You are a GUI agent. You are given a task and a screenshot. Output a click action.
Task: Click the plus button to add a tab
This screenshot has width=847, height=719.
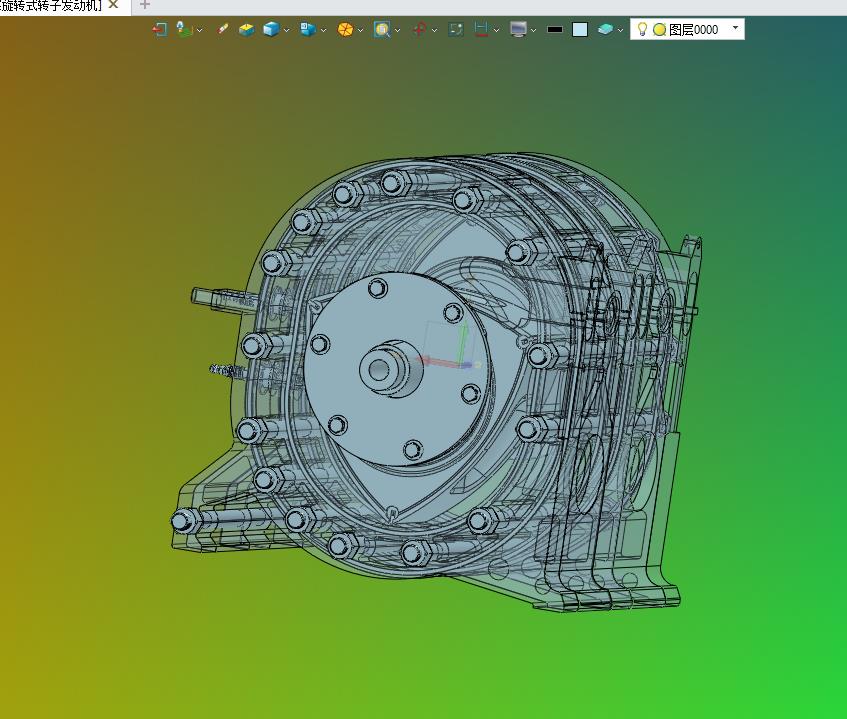pos(144,5)
